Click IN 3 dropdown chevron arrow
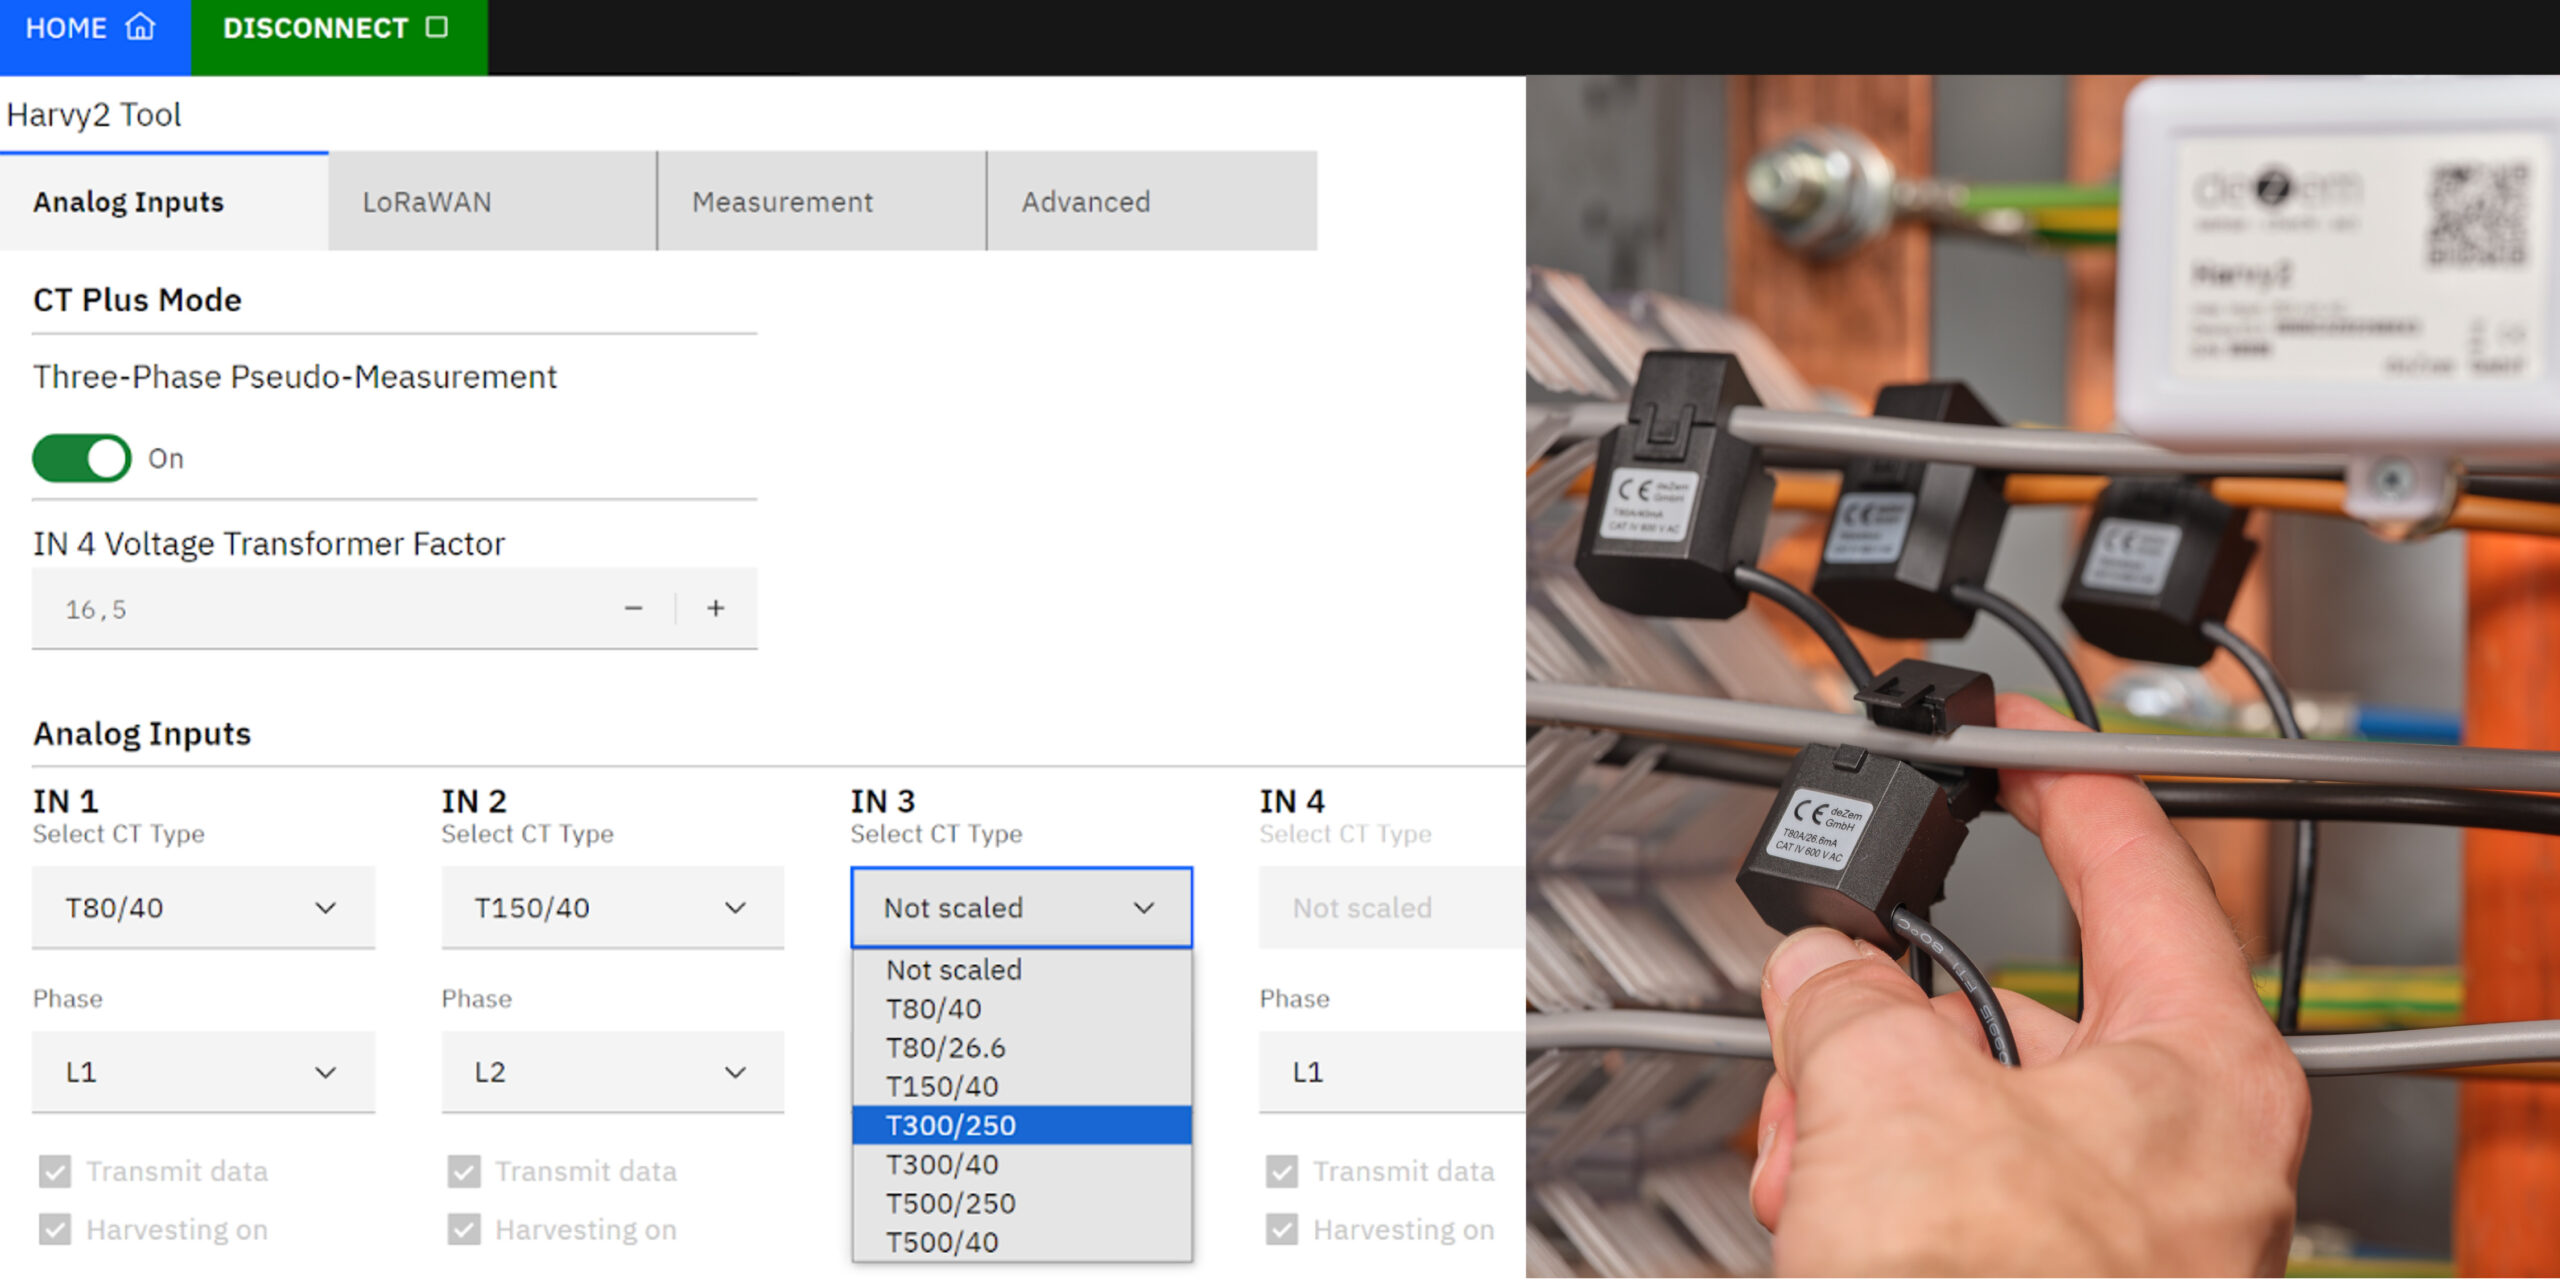 click(x=1144, y=908)
